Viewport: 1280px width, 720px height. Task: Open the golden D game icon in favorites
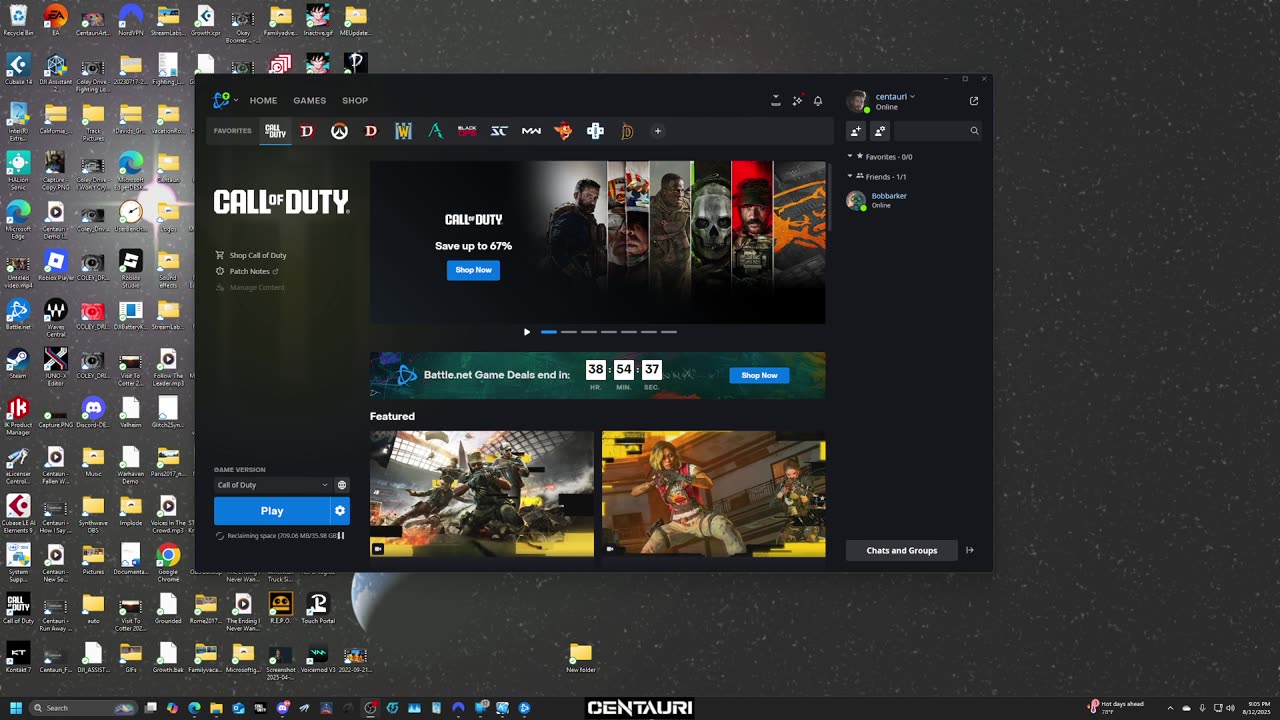tap(627, 131)
